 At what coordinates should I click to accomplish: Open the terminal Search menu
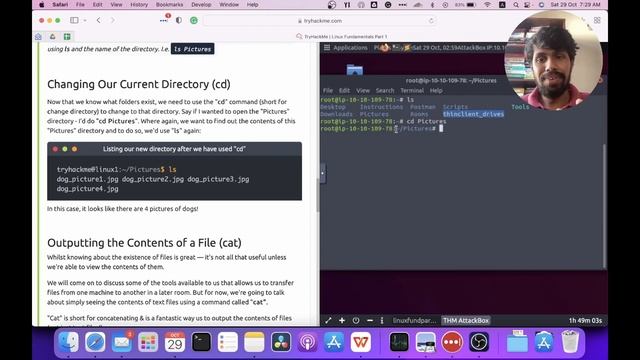click(385, 91)
